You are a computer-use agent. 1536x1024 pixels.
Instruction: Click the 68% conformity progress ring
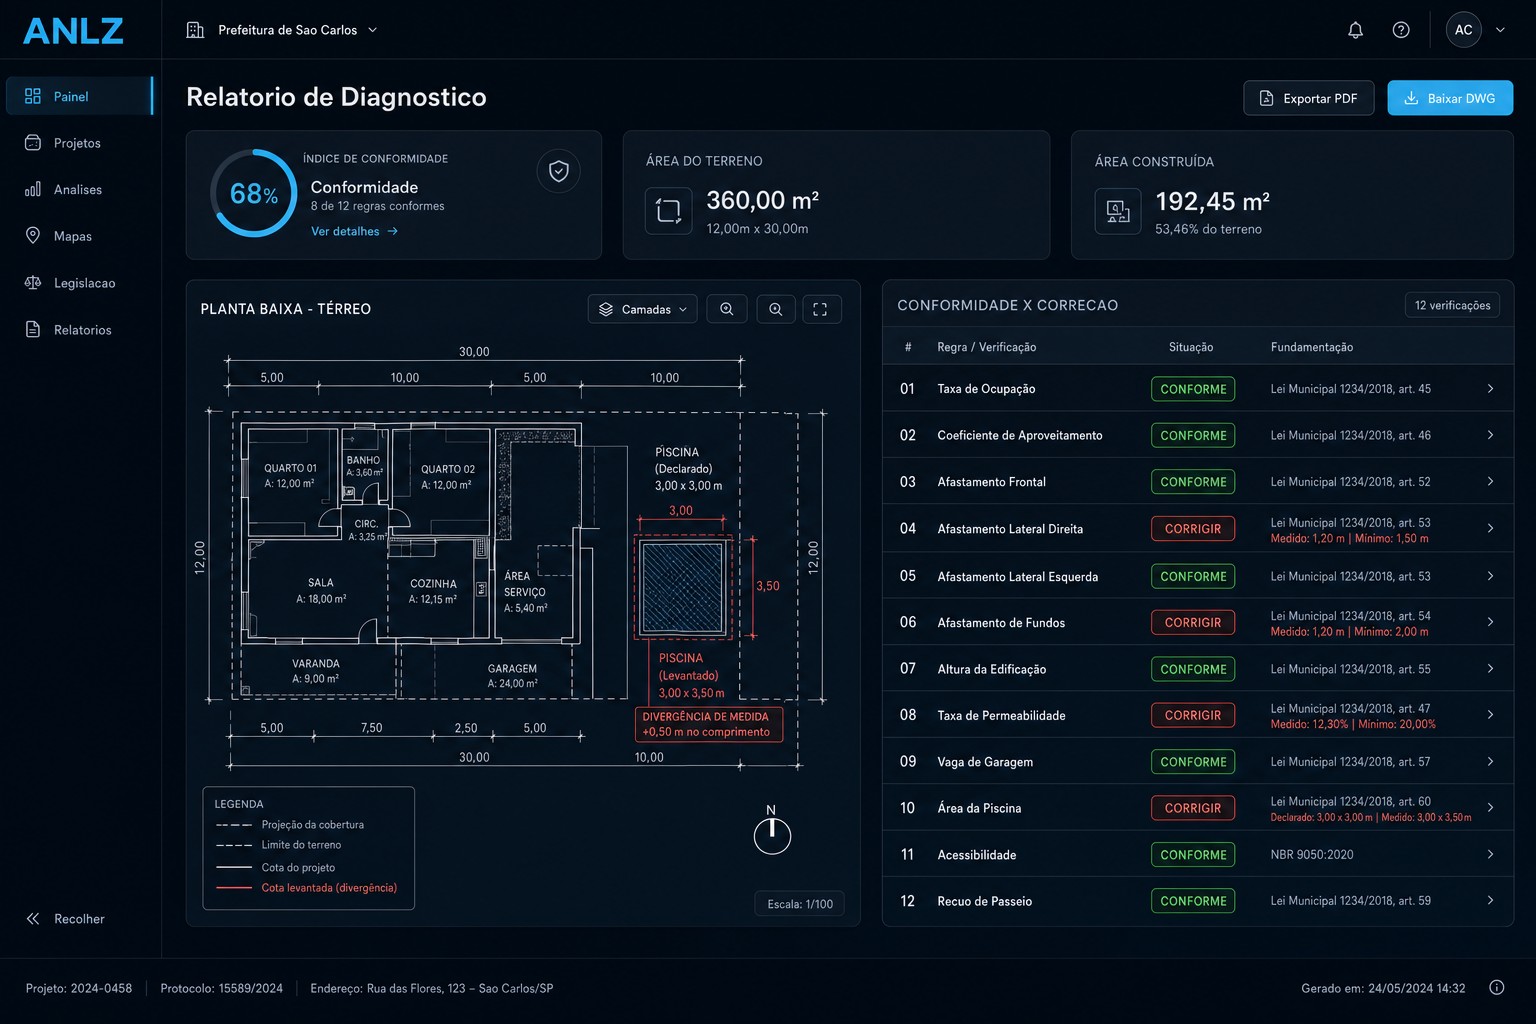tap(254, 193)
